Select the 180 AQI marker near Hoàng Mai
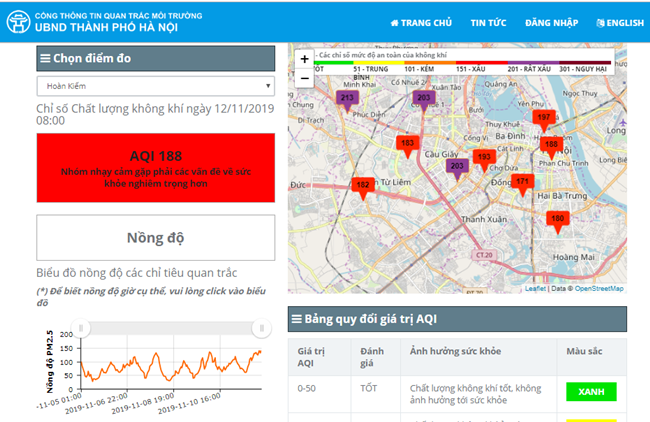This screenshot has width=650, height=422. pyautogui.click(x=558, y=219)
